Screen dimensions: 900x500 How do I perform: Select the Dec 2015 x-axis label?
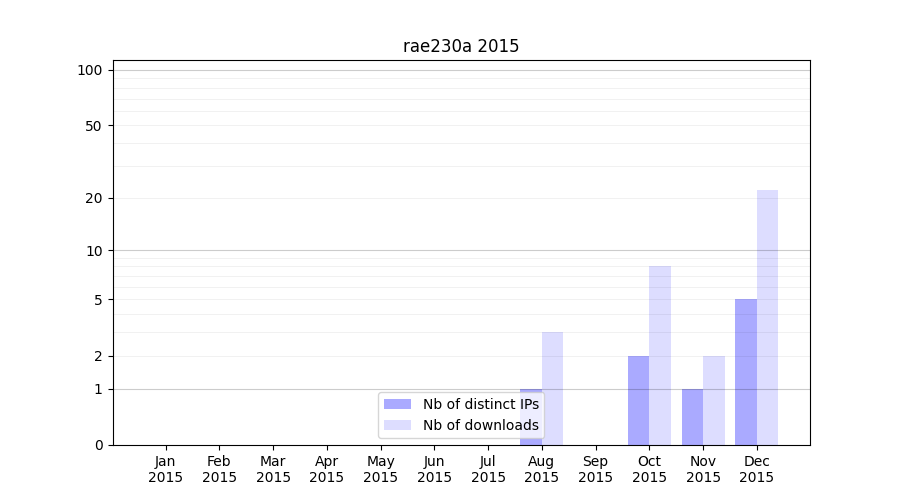pos(757,469)
